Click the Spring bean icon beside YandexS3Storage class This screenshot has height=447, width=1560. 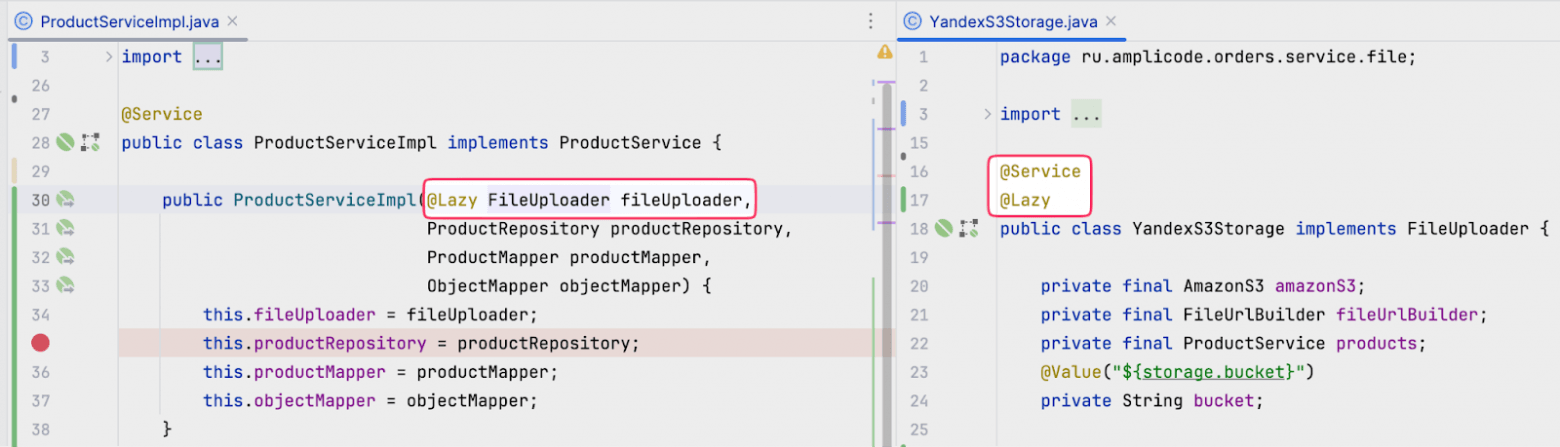(x=944, y=229)
